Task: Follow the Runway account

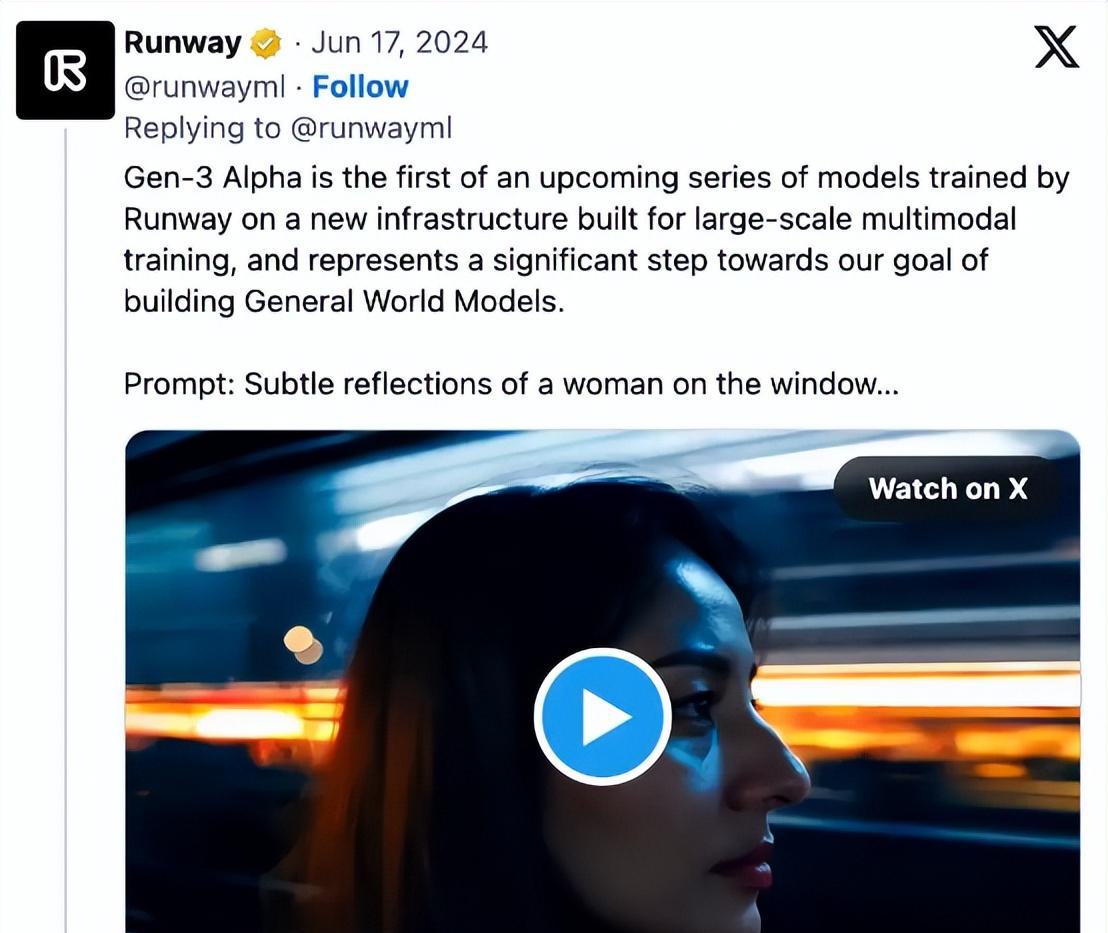Action: (360, 87)
